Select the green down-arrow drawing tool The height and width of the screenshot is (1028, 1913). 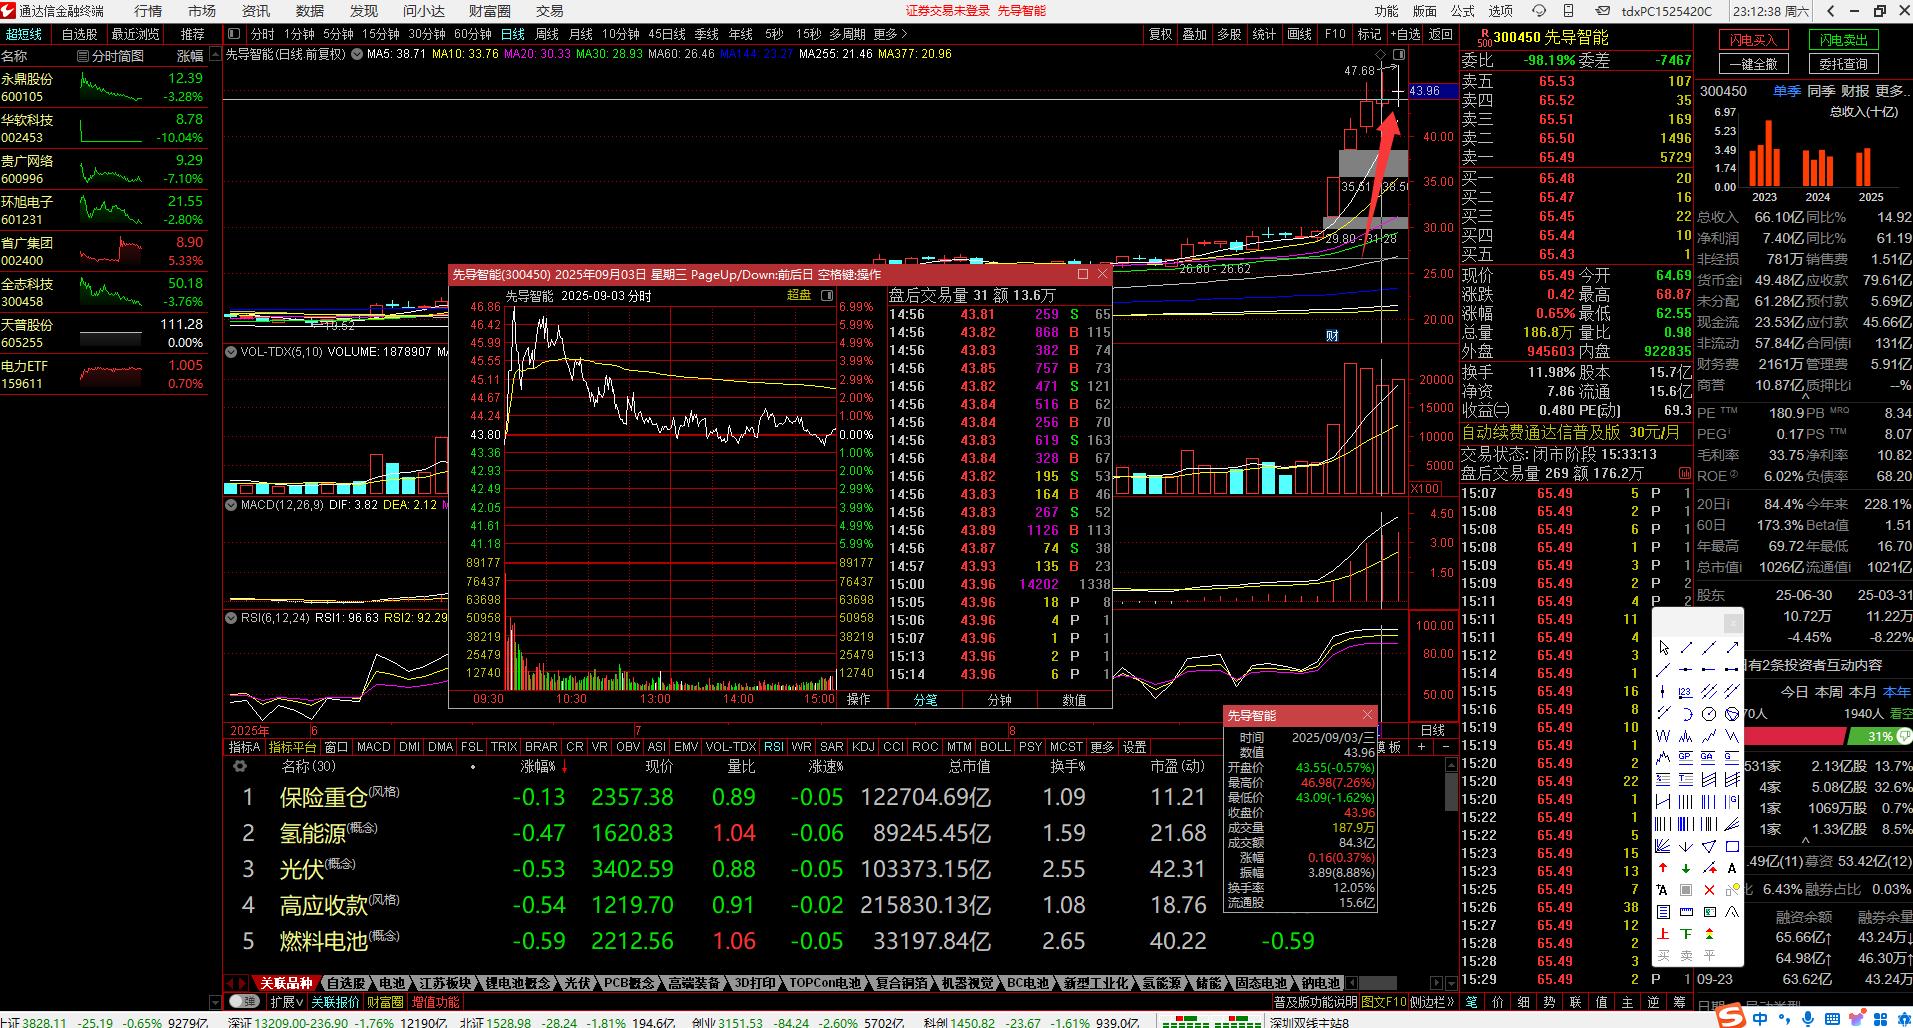point(1686,868)
